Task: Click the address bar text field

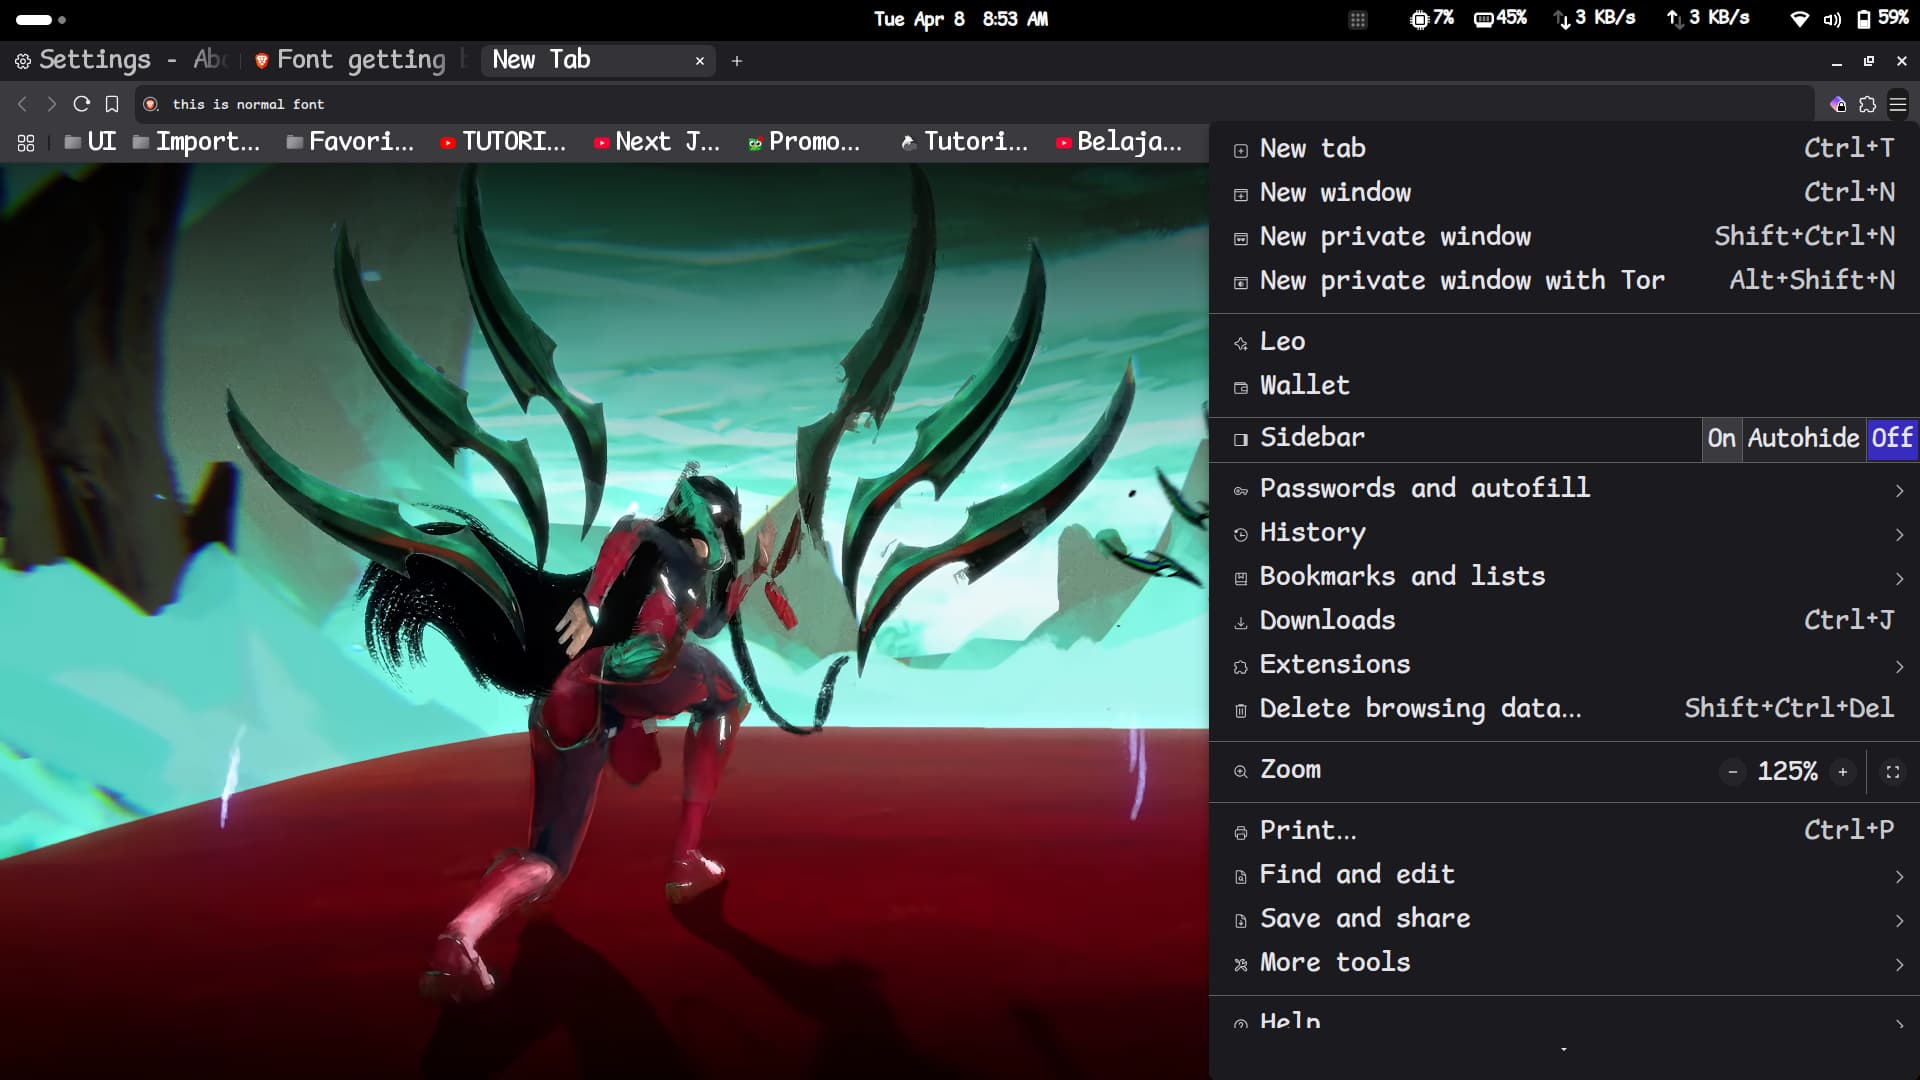Action: 975,104
